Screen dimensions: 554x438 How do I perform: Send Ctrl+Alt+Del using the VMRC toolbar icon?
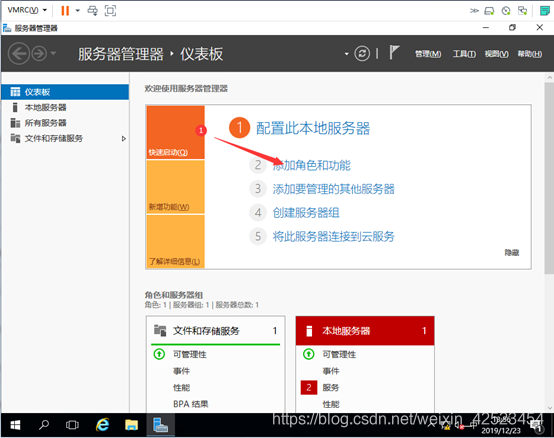(x=93, y=11)
